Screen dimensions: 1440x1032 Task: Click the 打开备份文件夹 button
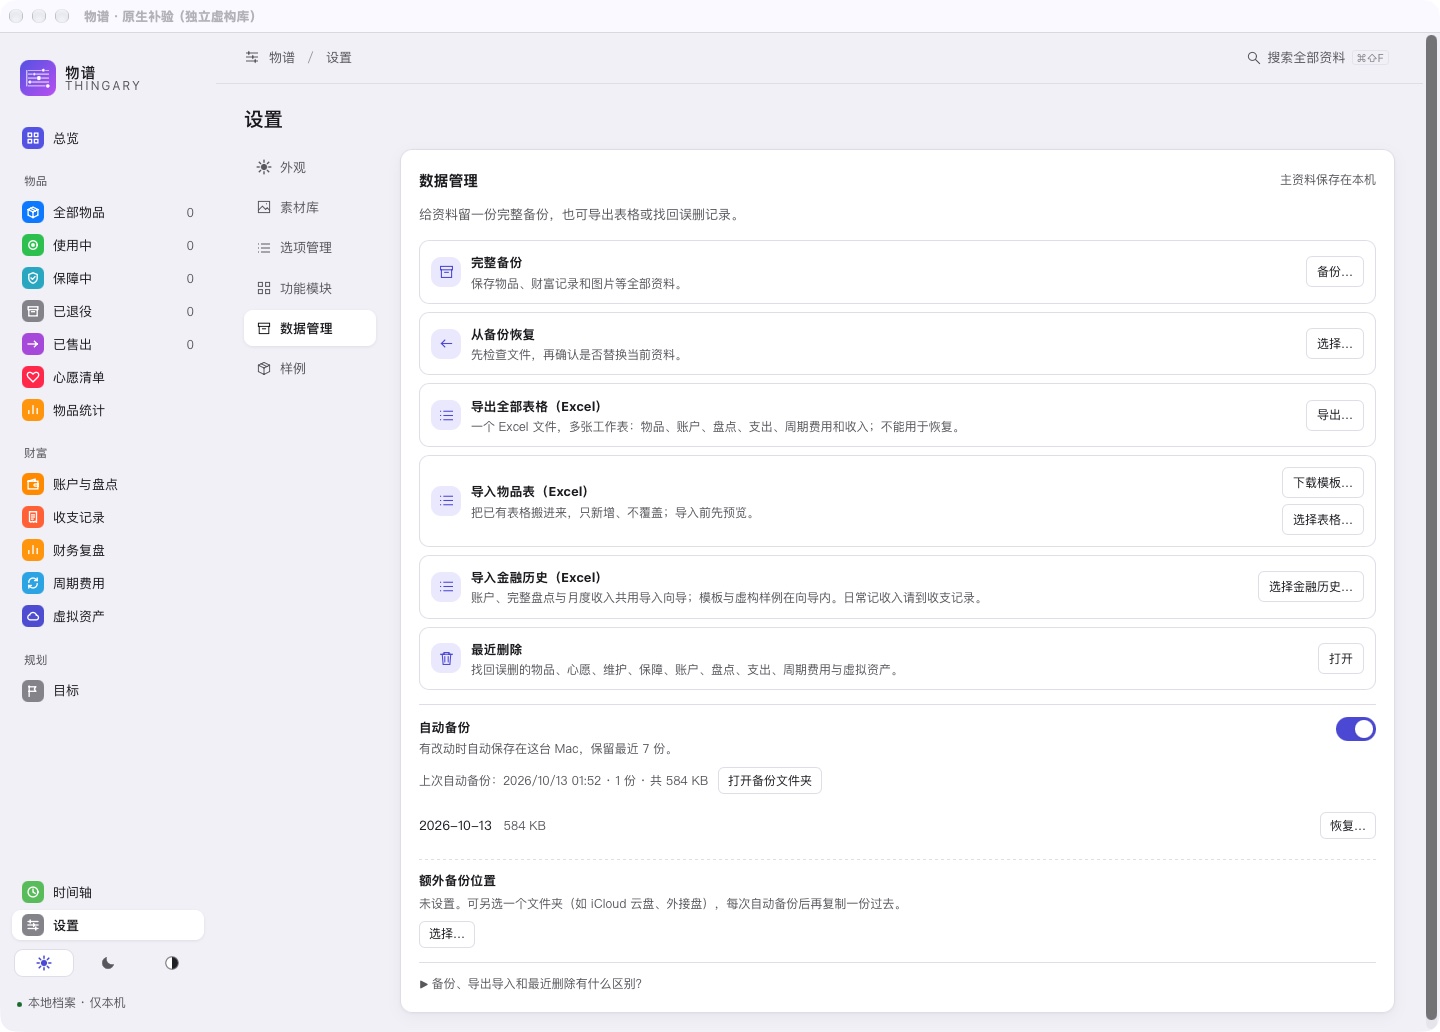tap(770, 781)
